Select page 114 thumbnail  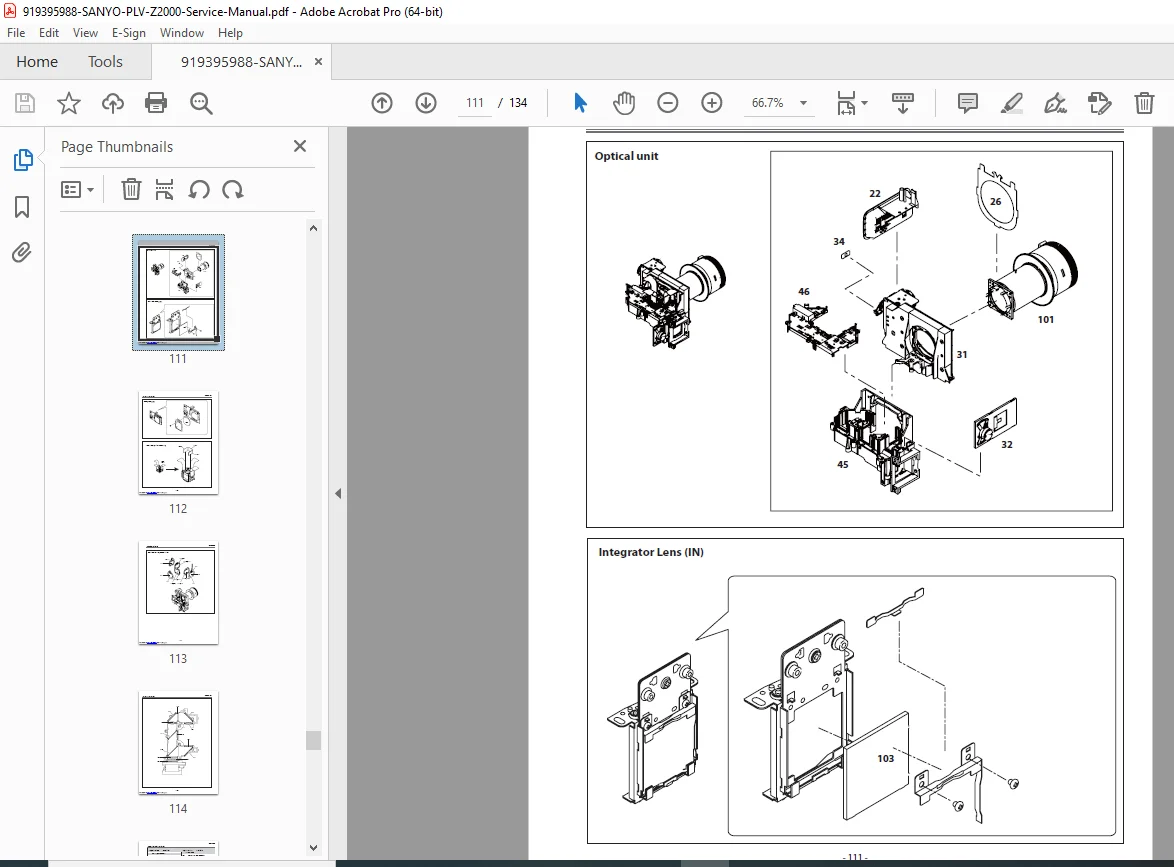pos(178,743)
